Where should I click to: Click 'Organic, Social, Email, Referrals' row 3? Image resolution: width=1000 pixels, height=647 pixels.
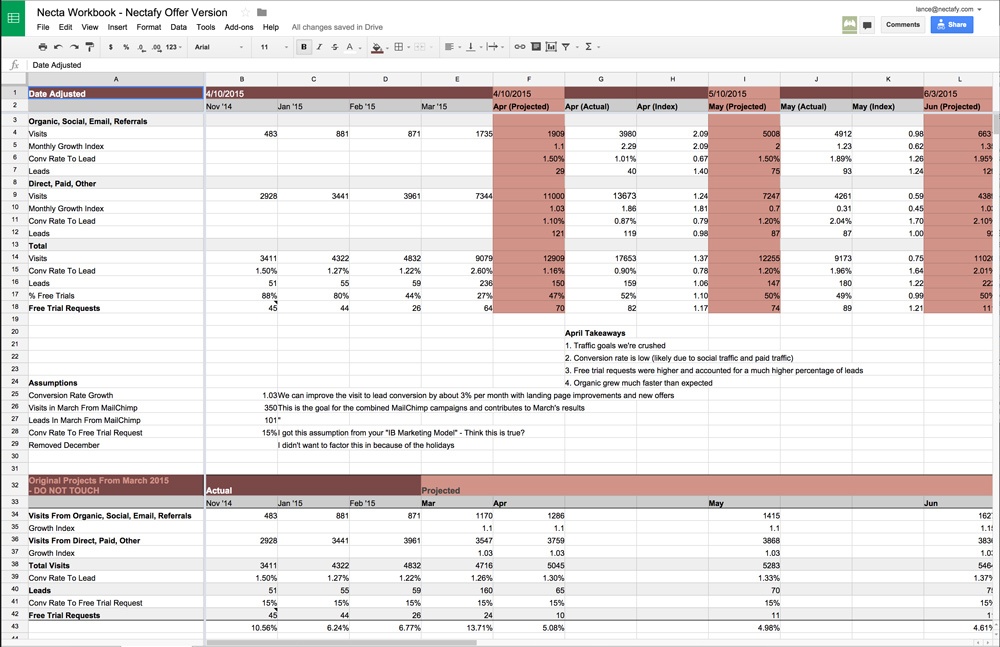click(x=115, y=121)
